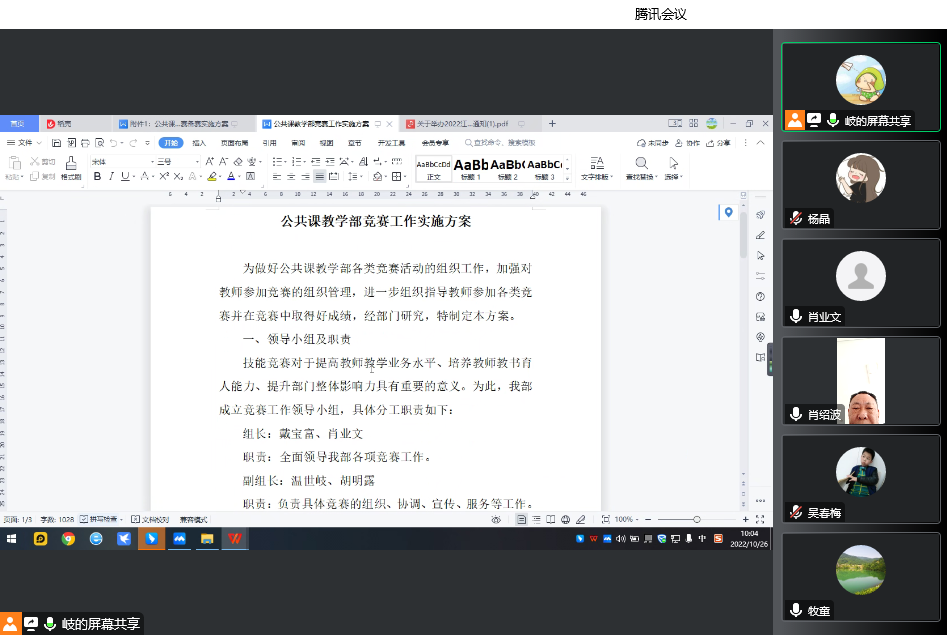This screenshot has width=947, height=635.
Task: Open the font size dropdown
Action: click(166, 161)
